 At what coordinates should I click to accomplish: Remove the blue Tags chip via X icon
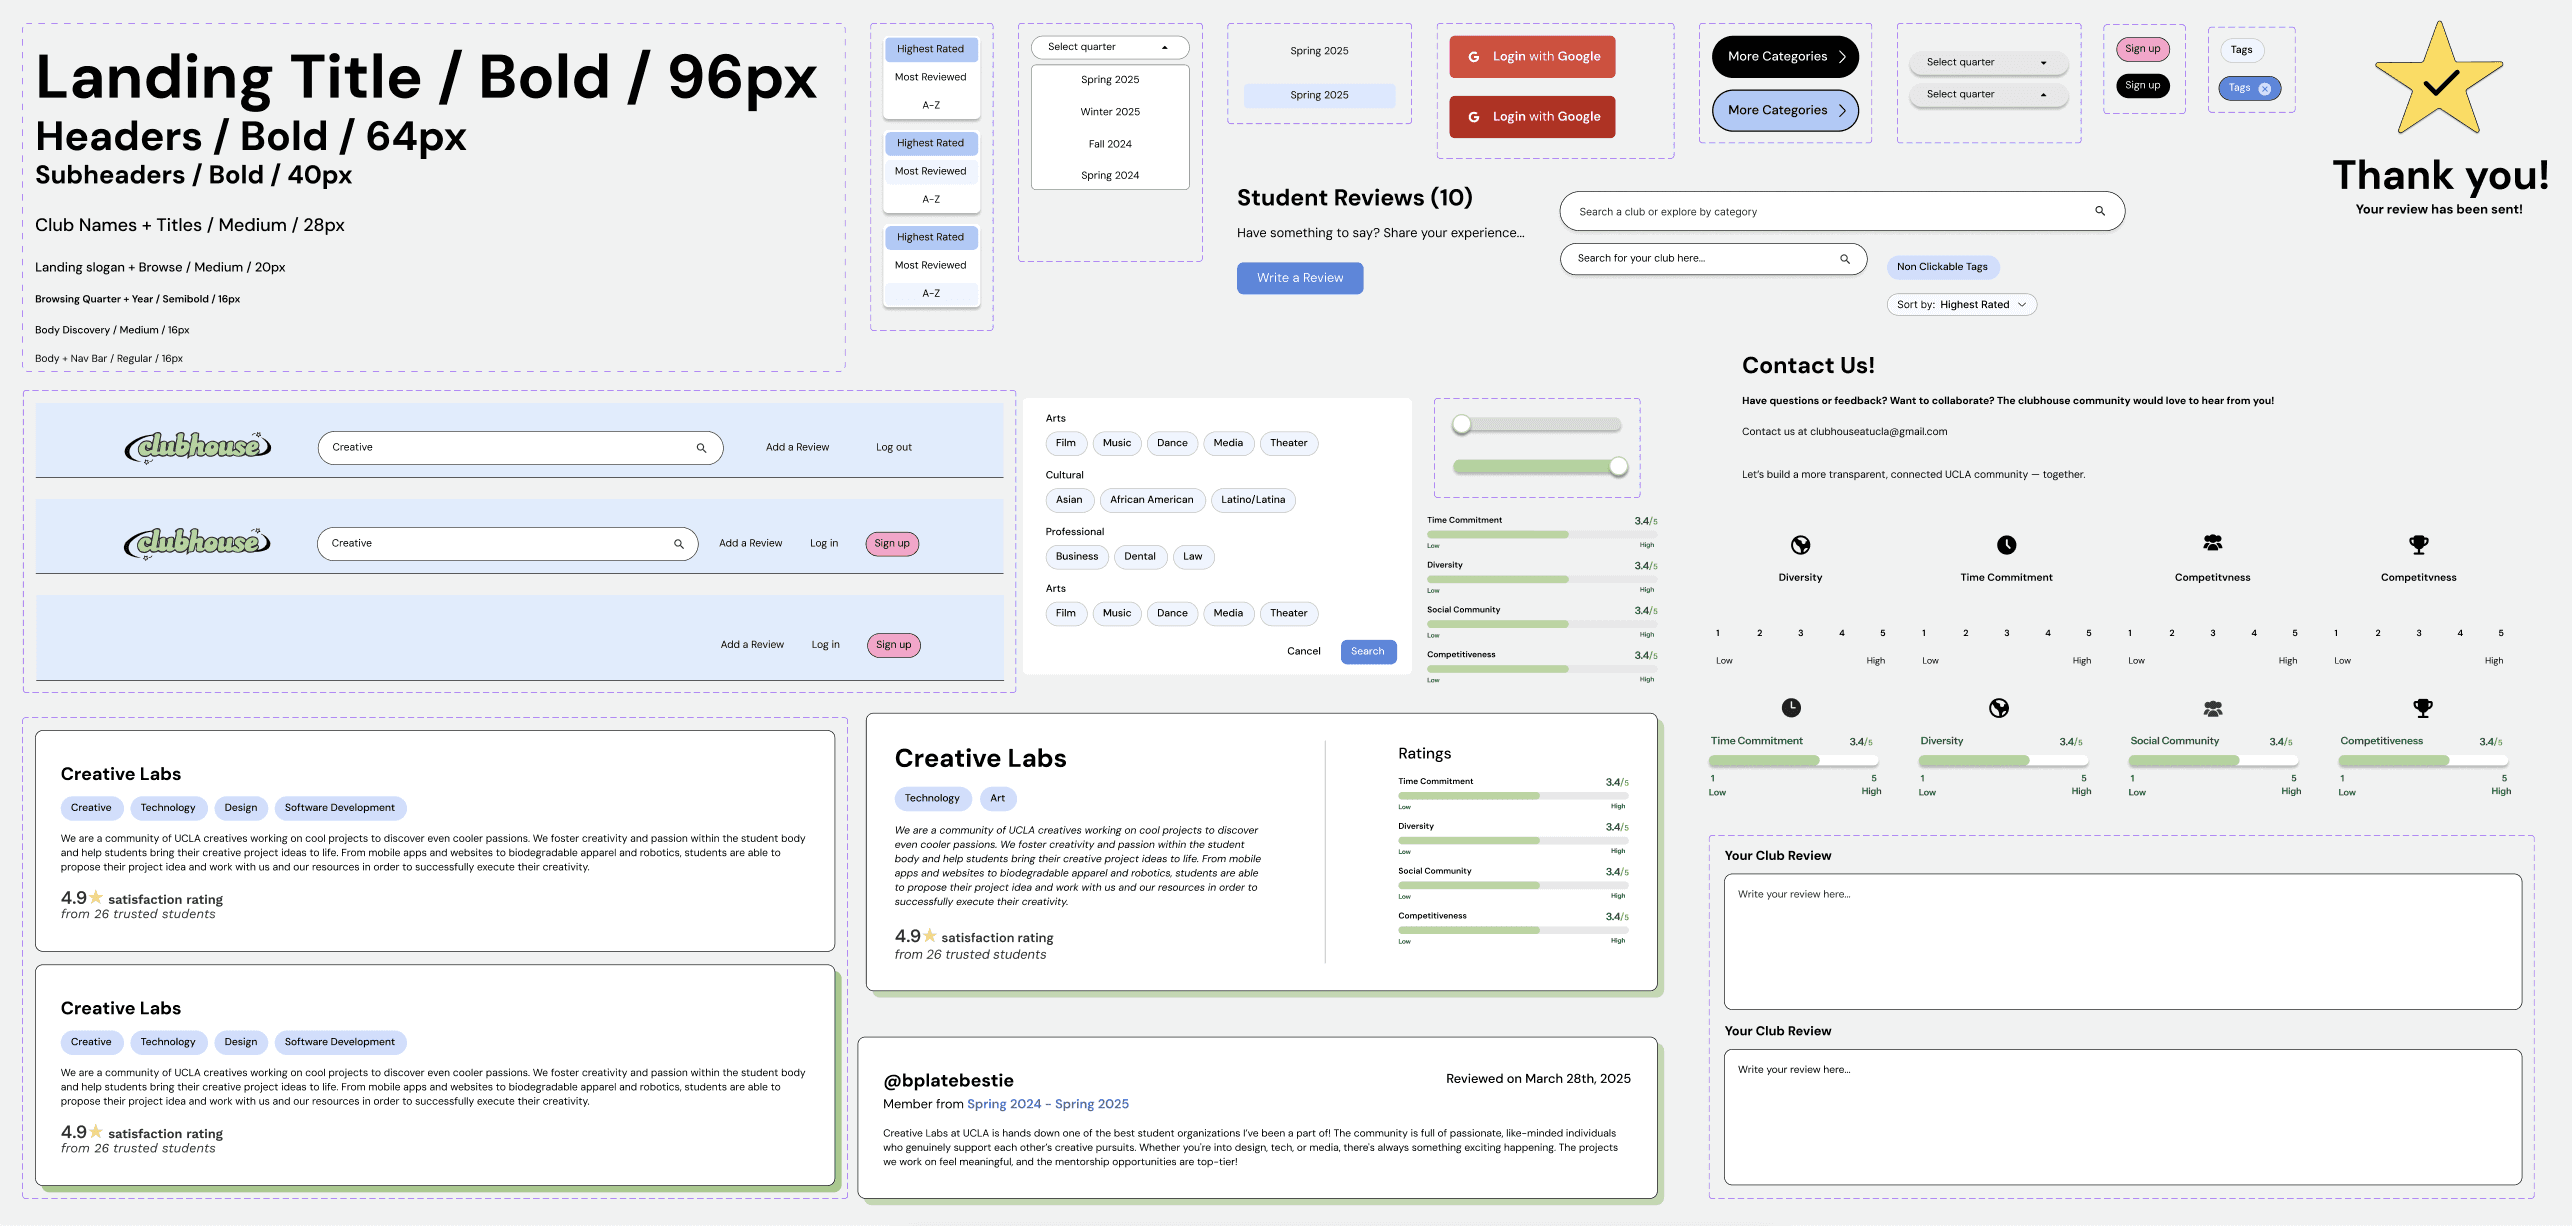pyautogui.click(x=2265, y=89)
